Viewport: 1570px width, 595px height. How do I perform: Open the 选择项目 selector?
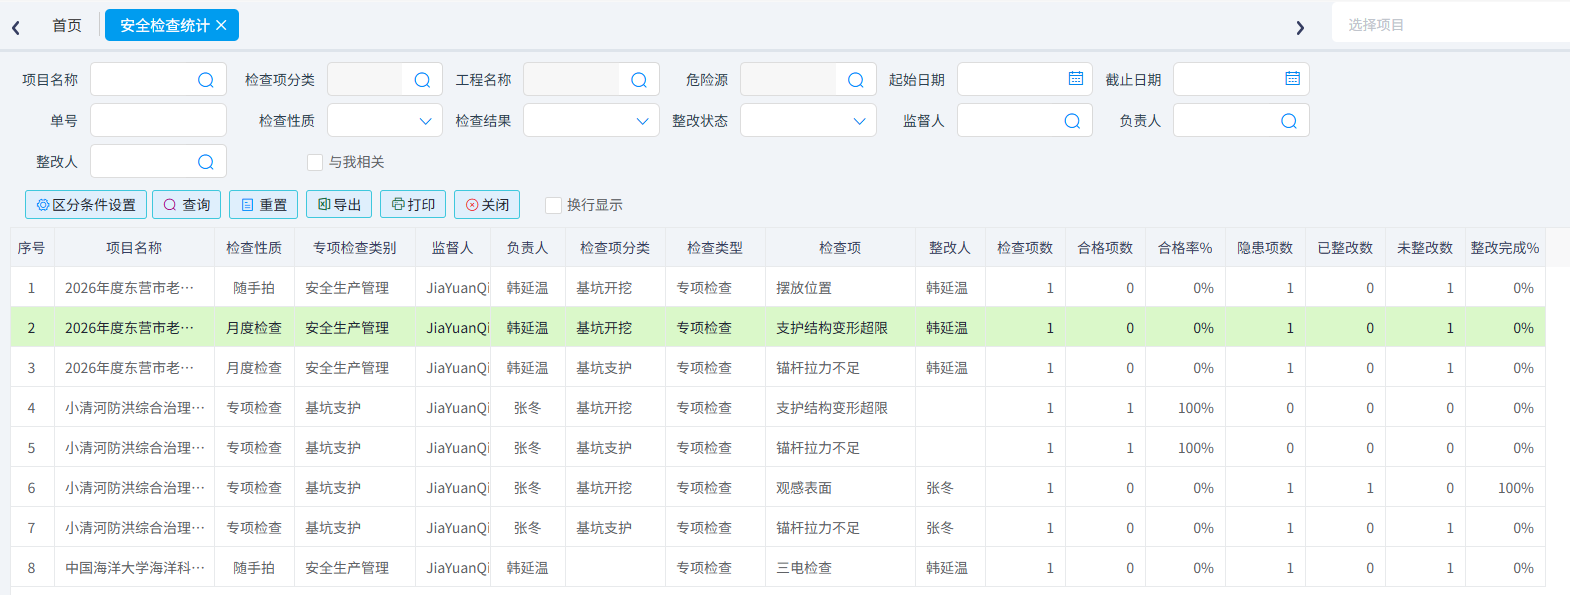[1450, 24]
